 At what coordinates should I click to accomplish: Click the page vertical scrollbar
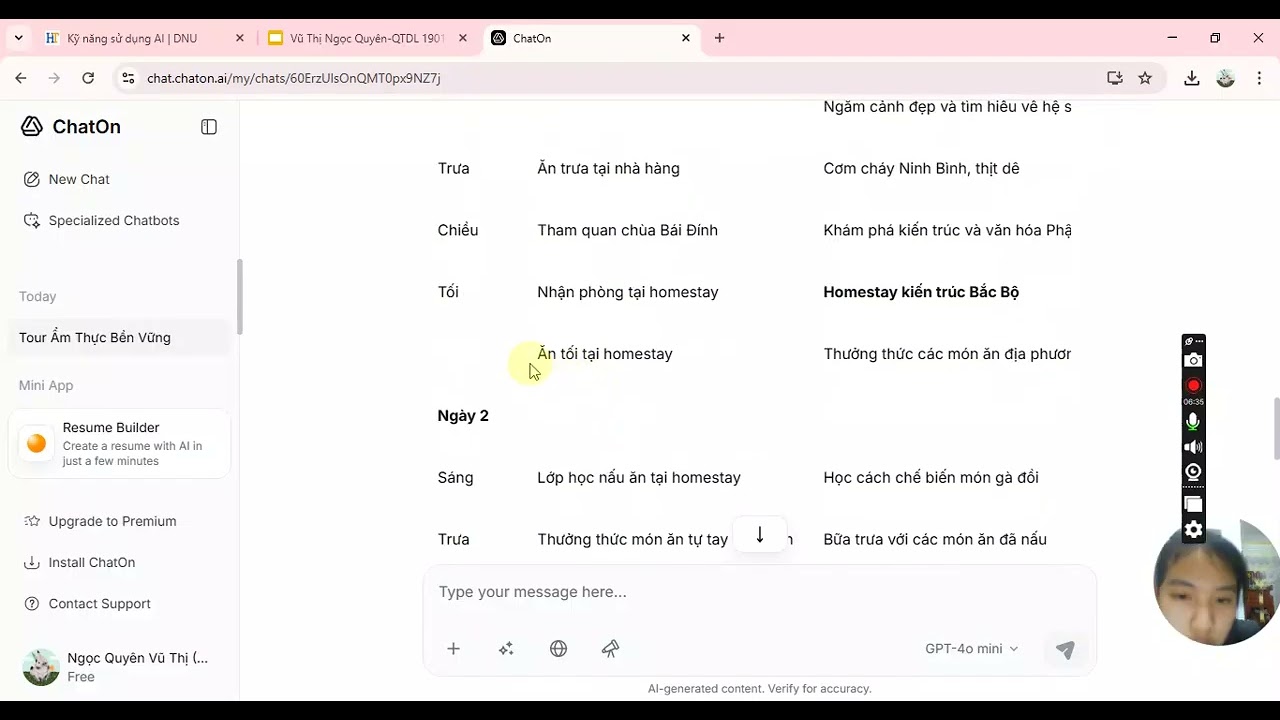(x=1275, y=428)
